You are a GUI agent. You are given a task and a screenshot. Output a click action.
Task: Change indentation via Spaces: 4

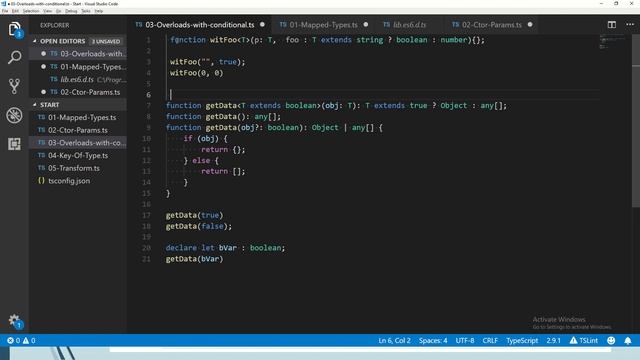[433, 340]
